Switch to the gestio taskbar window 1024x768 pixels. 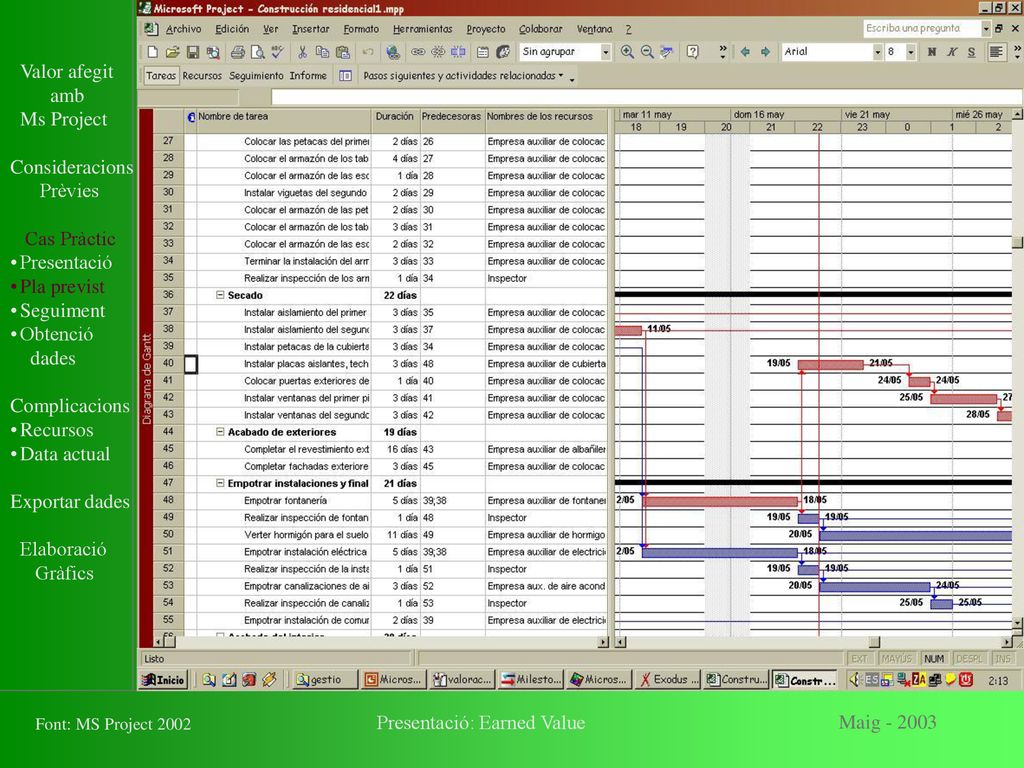[x=325, y=679]
